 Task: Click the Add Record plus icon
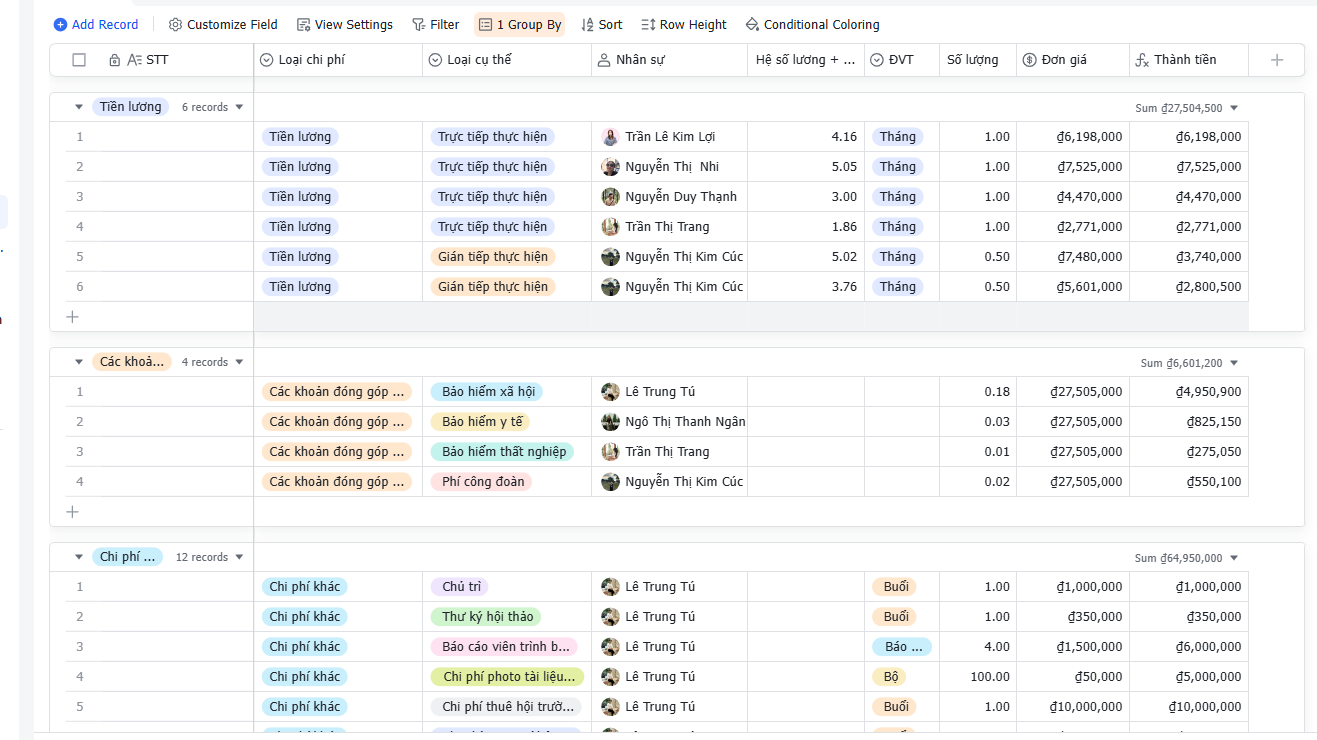(x=60, y=24)
